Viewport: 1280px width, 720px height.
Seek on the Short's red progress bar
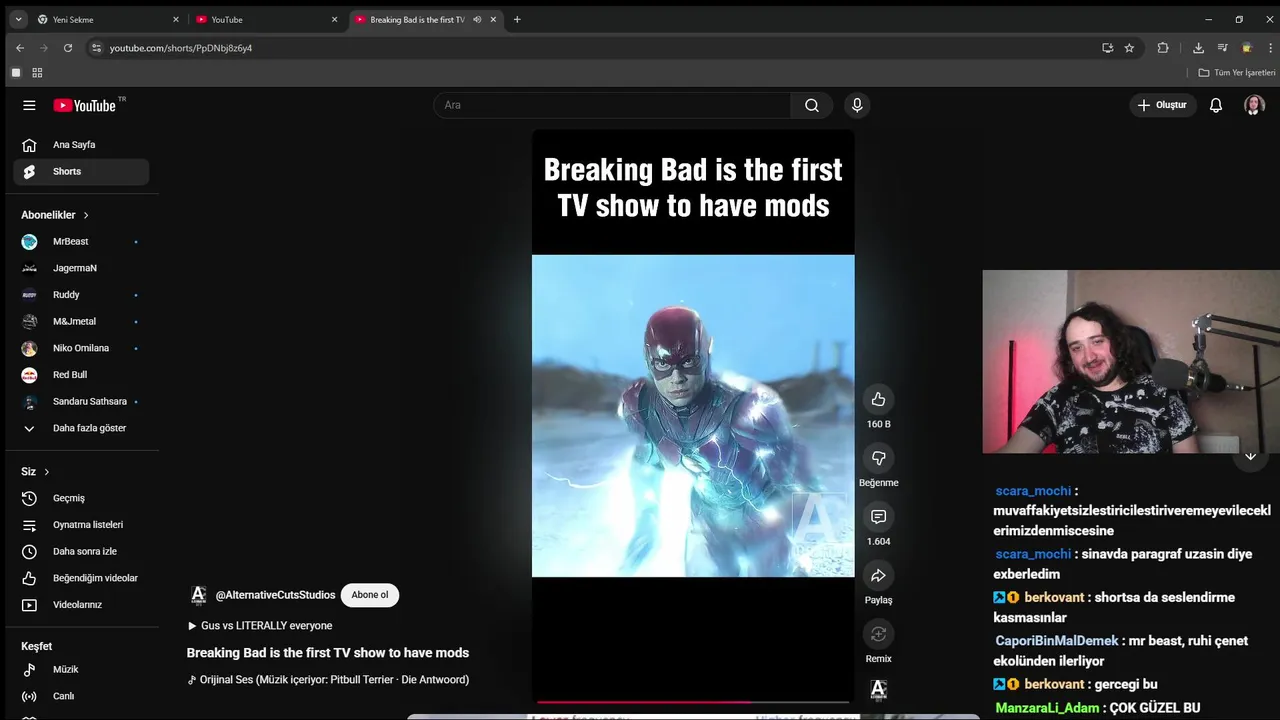coord(693,702)
